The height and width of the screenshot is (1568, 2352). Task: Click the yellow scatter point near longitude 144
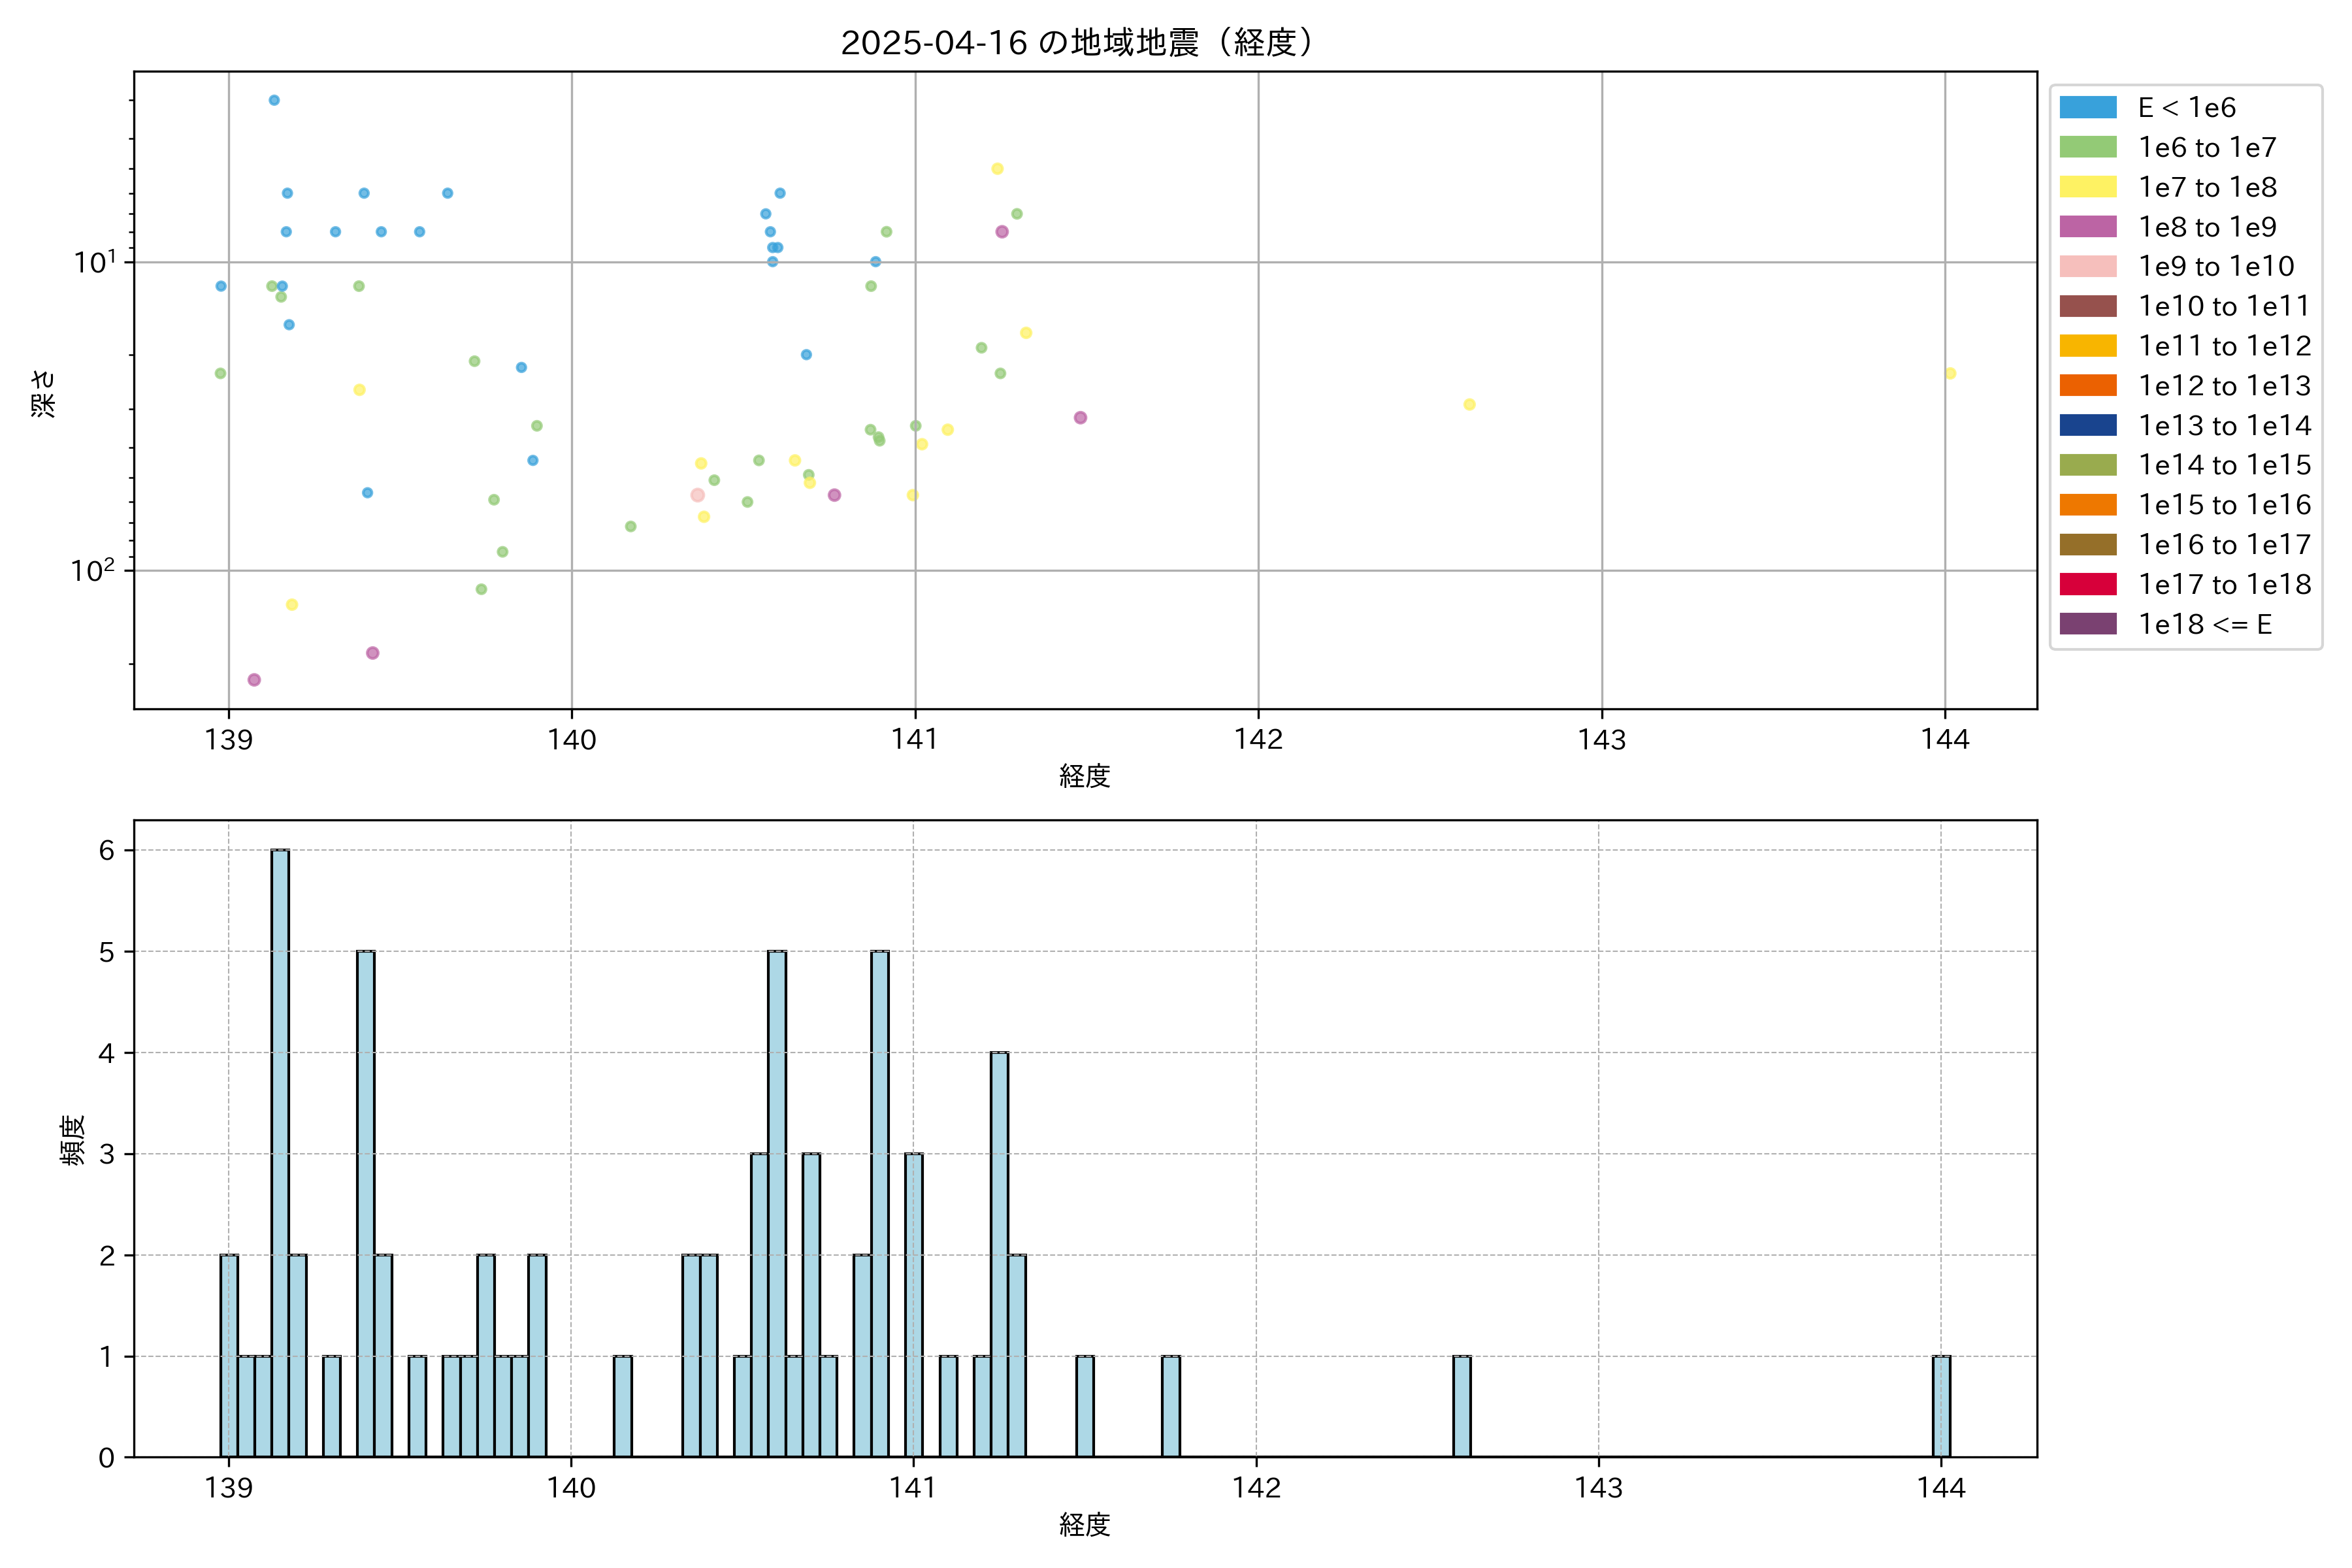tap(1950, 374)
